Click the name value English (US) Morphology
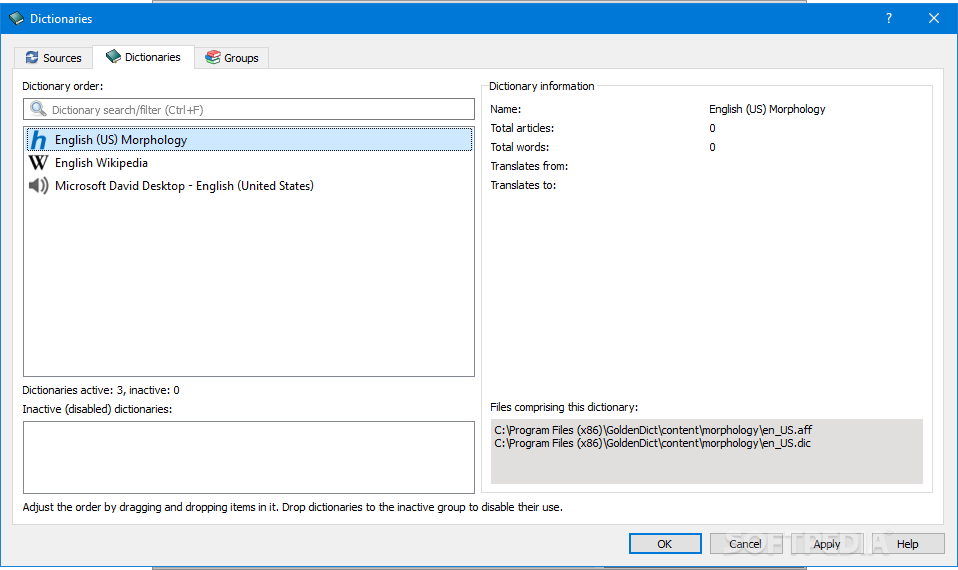Screen dimensions: 958x570 click(767, 109)
